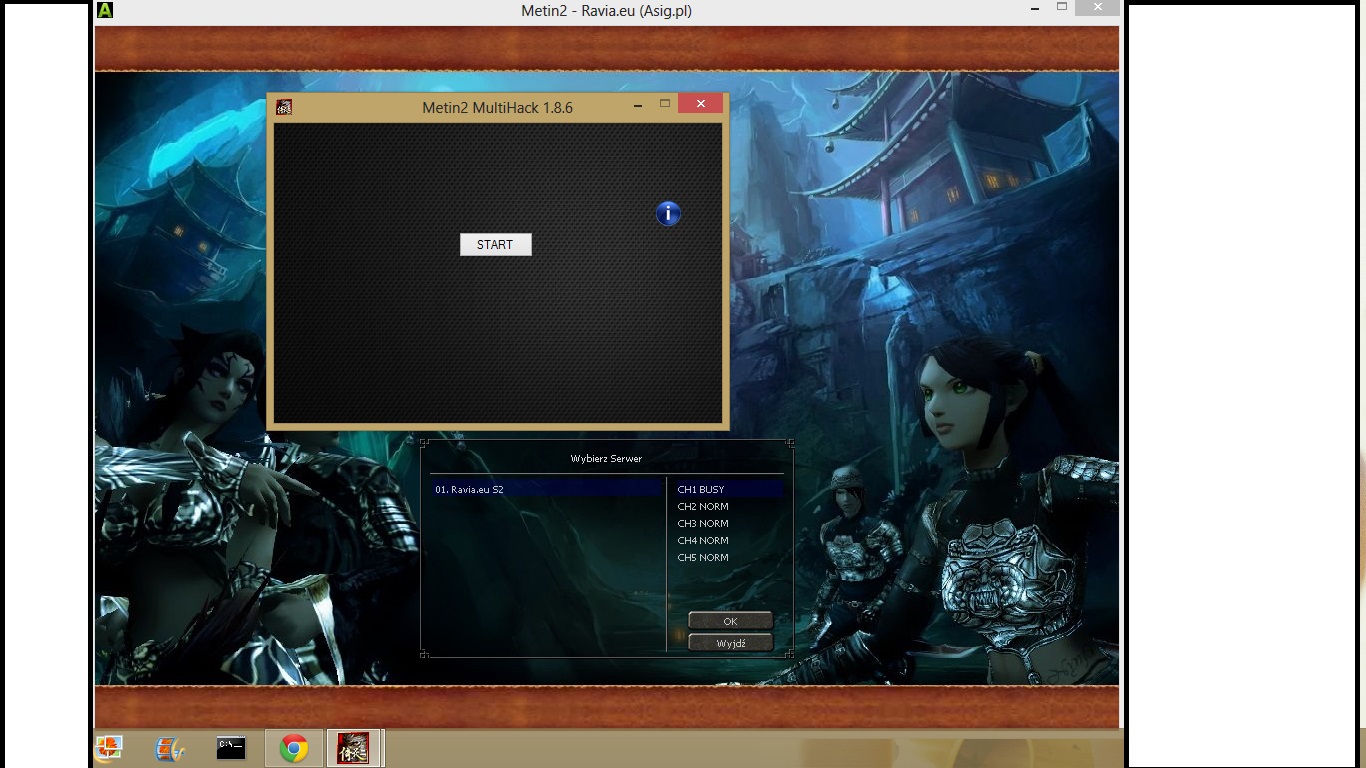Close the Metin2 - Ravia.eu game window

click(1097, 8)
